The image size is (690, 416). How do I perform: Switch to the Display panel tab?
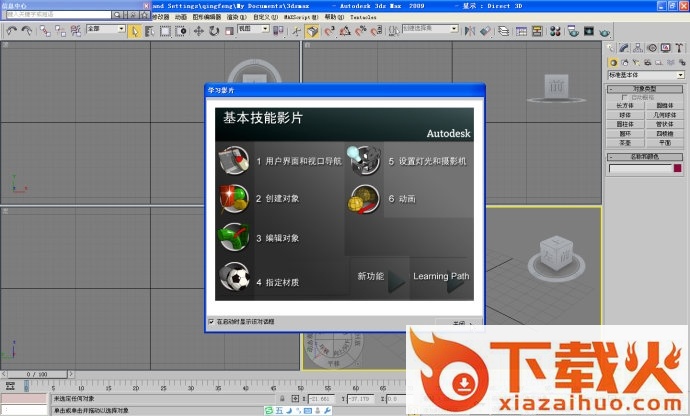tap(665, 48)
